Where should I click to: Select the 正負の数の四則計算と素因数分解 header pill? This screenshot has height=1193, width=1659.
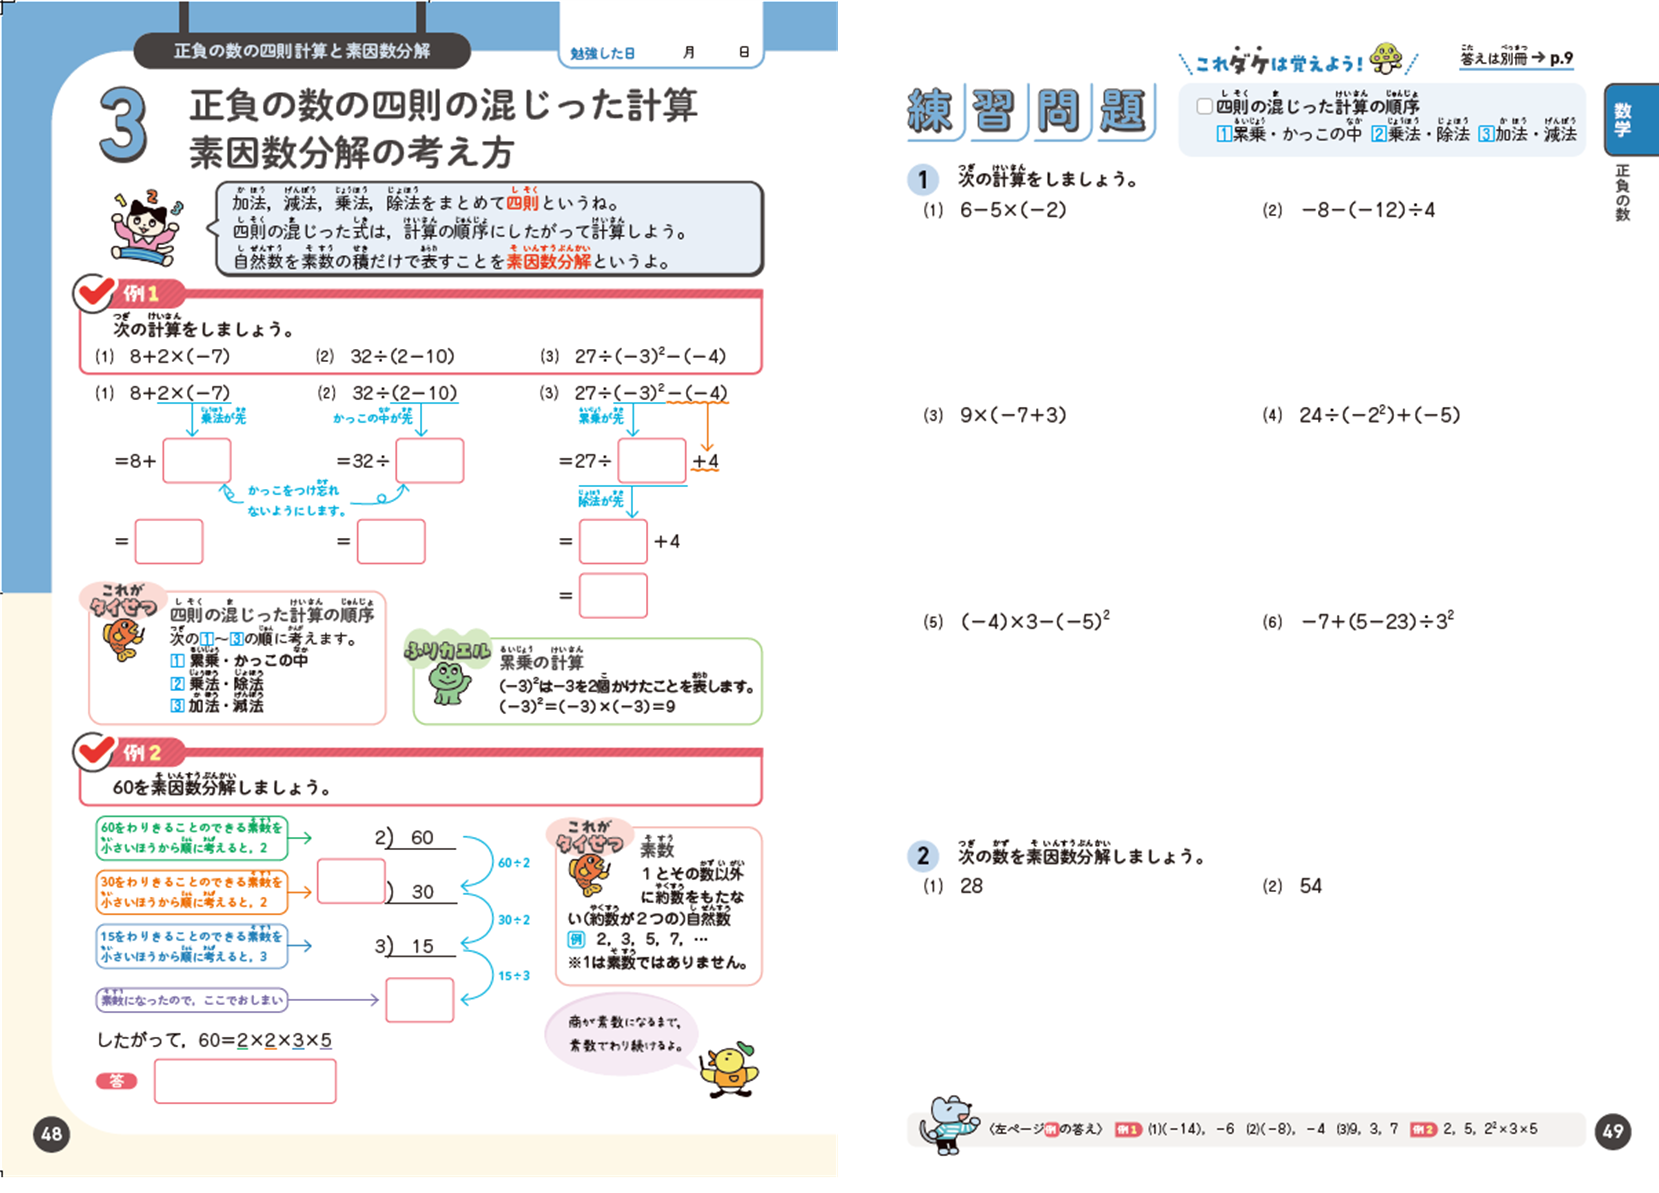click(302, 50)
